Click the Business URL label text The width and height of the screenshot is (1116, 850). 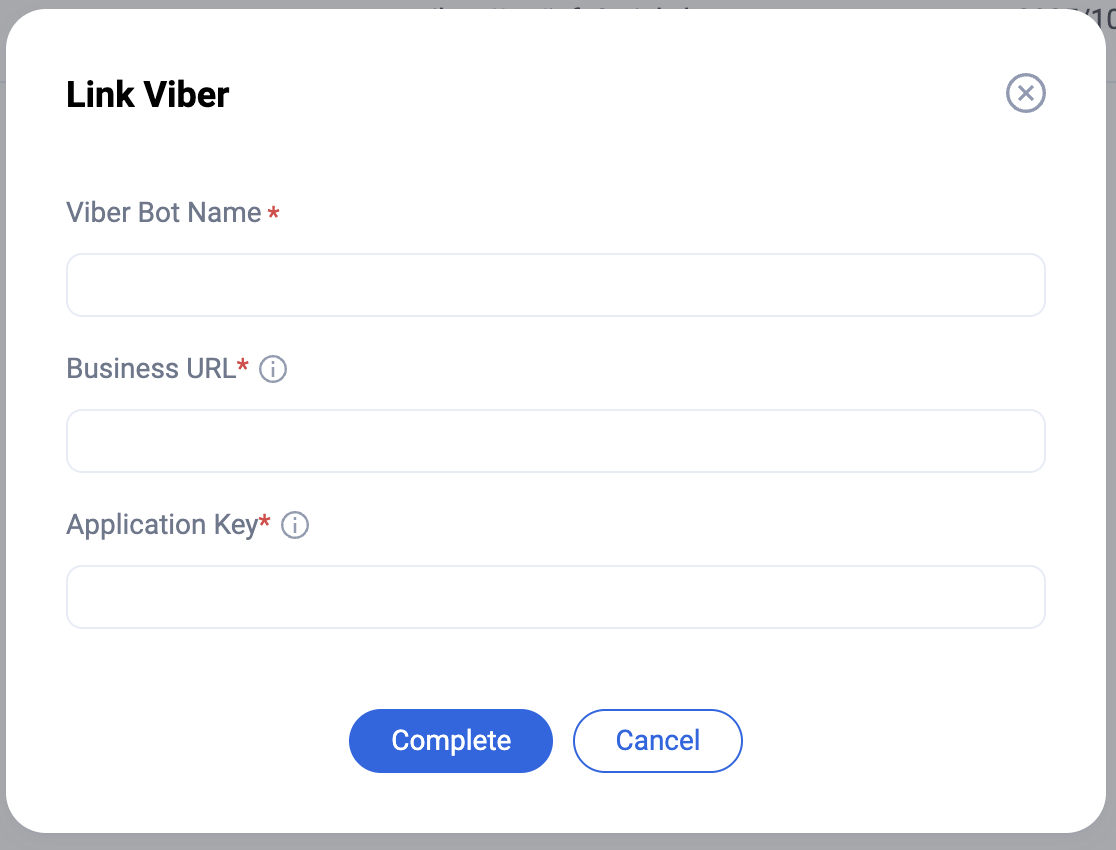[x=151, y=369]
